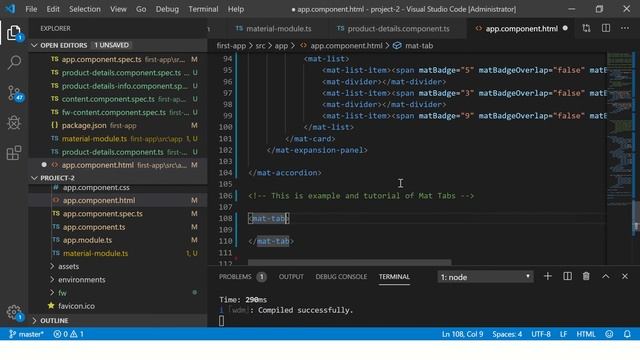Open package.json in Open Editors
Screen dimensions: 640x360
click(x=118, y=125)
